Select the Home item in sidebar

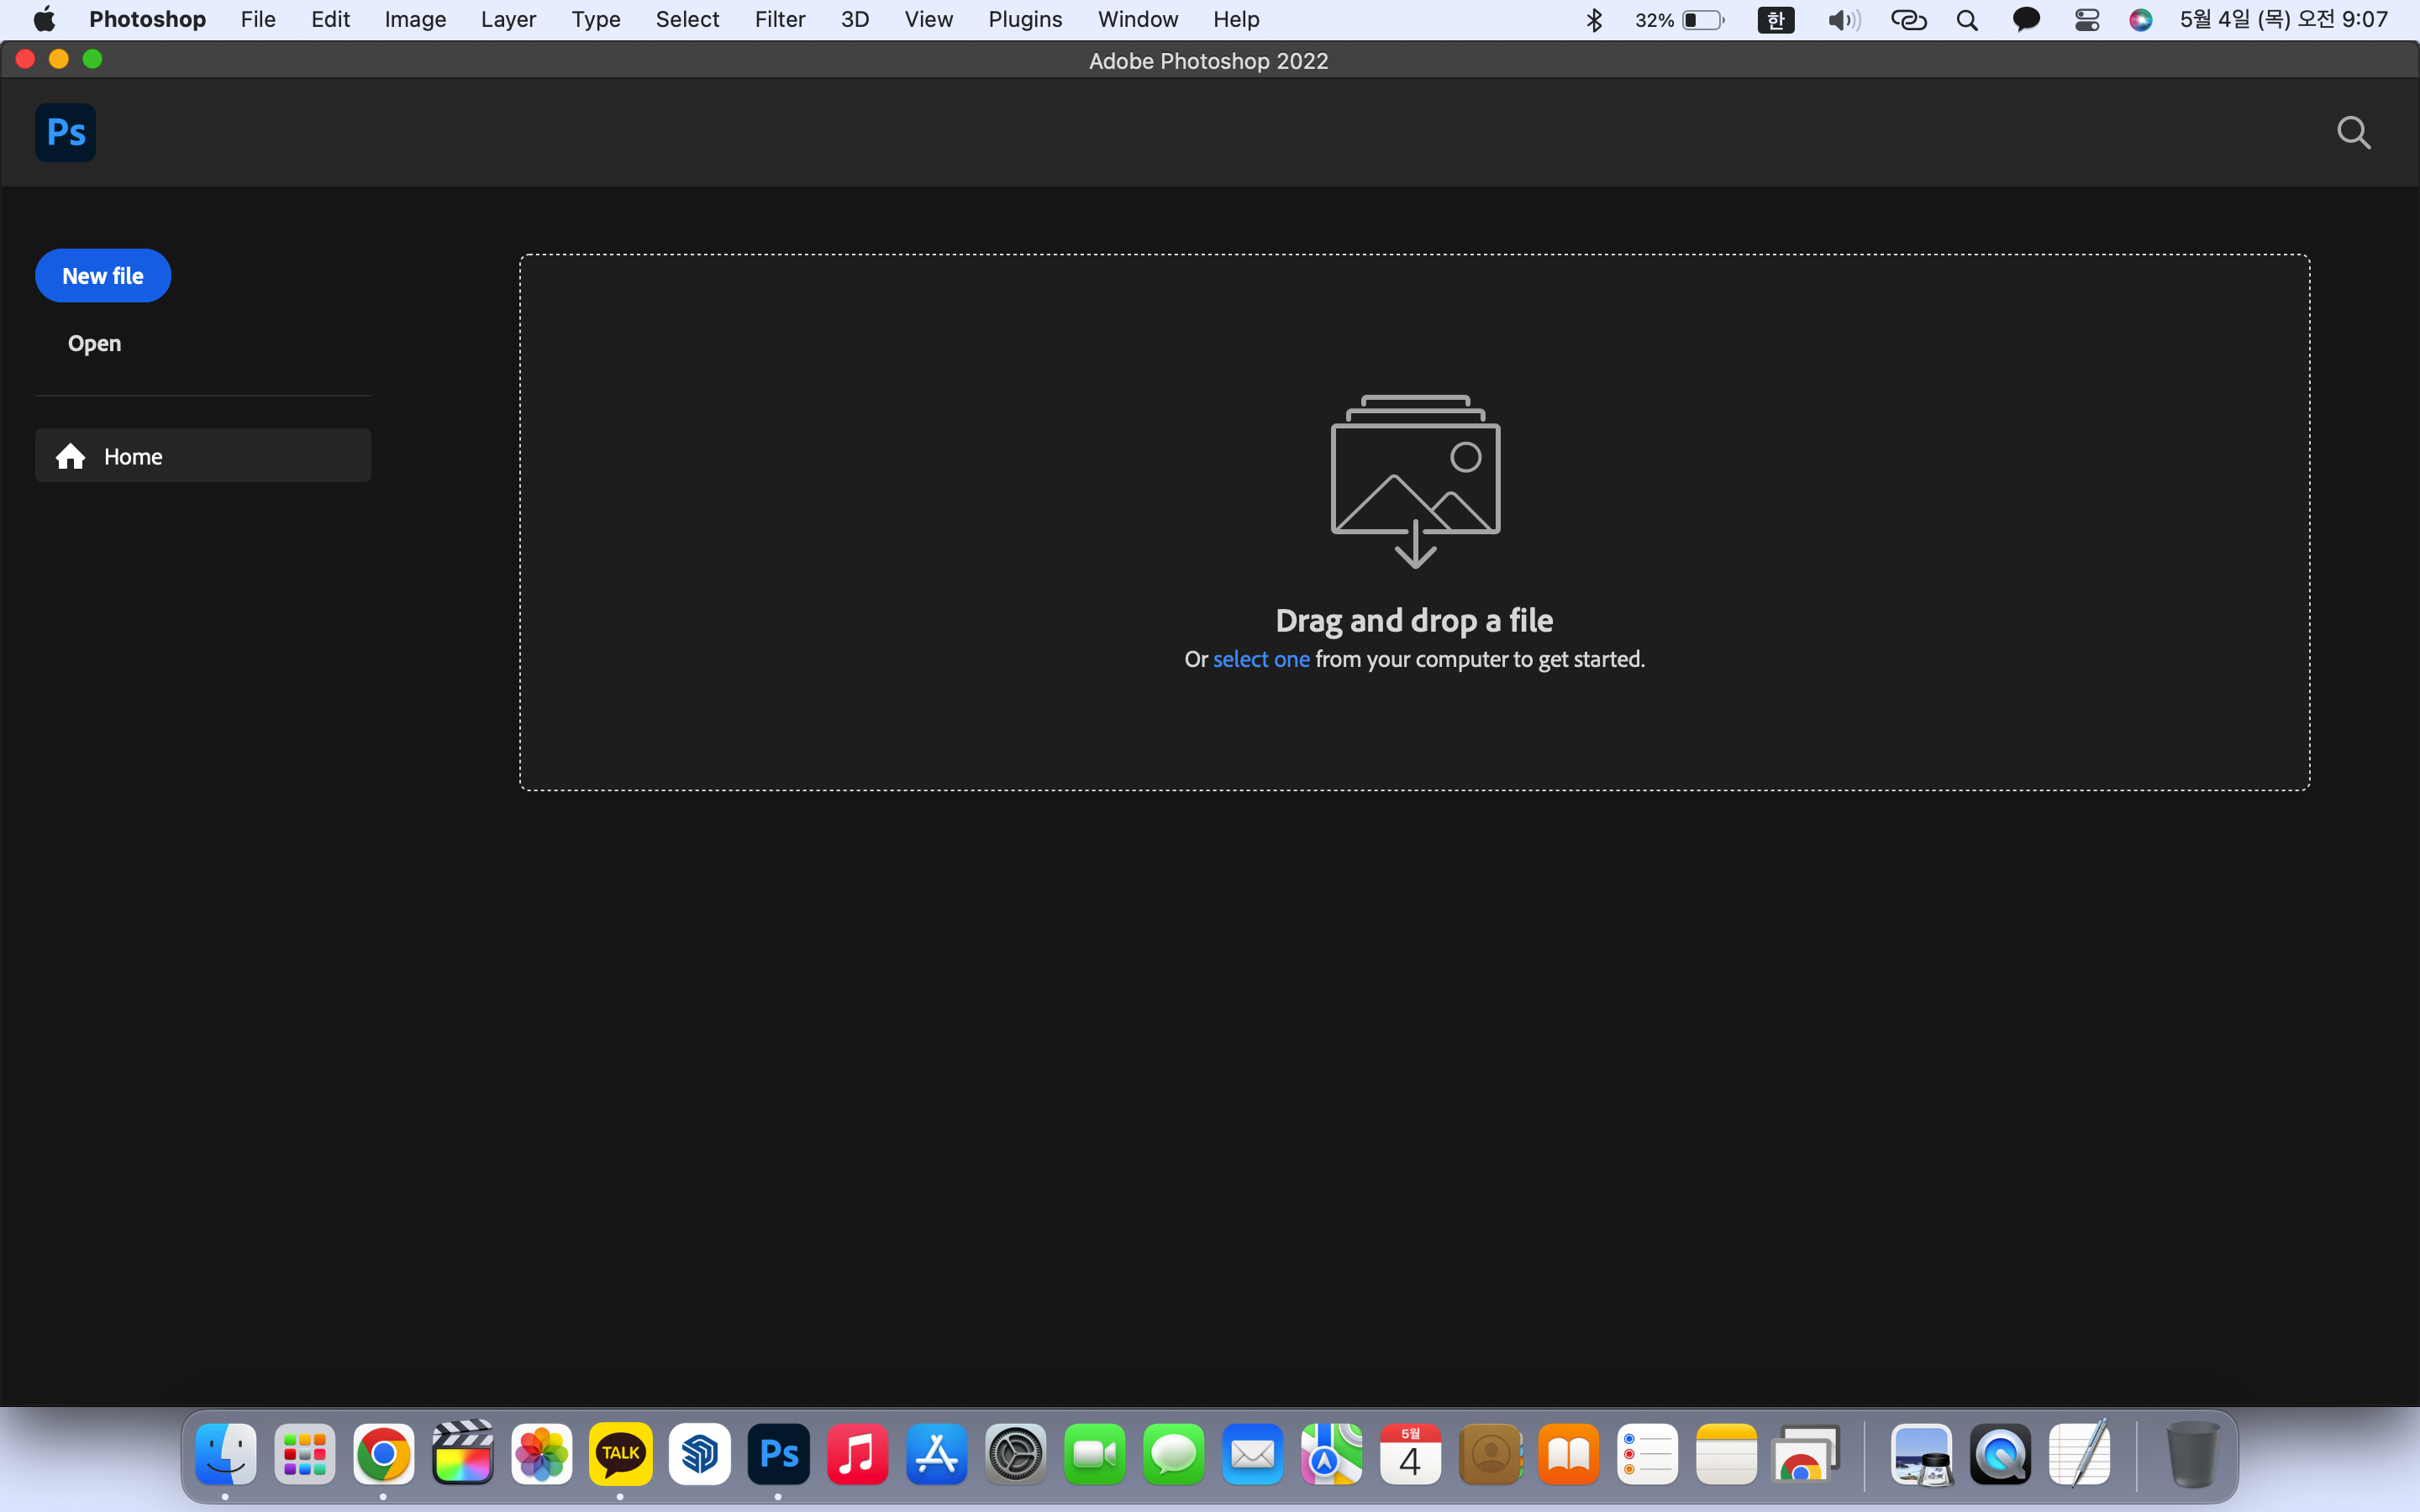click(x=203, y=456)
